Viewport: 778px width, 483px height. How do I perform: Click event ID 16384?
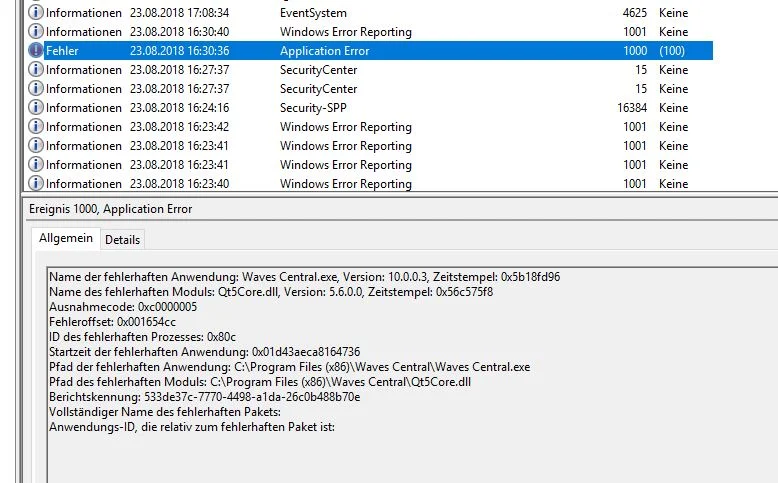(x=632, y=108)
